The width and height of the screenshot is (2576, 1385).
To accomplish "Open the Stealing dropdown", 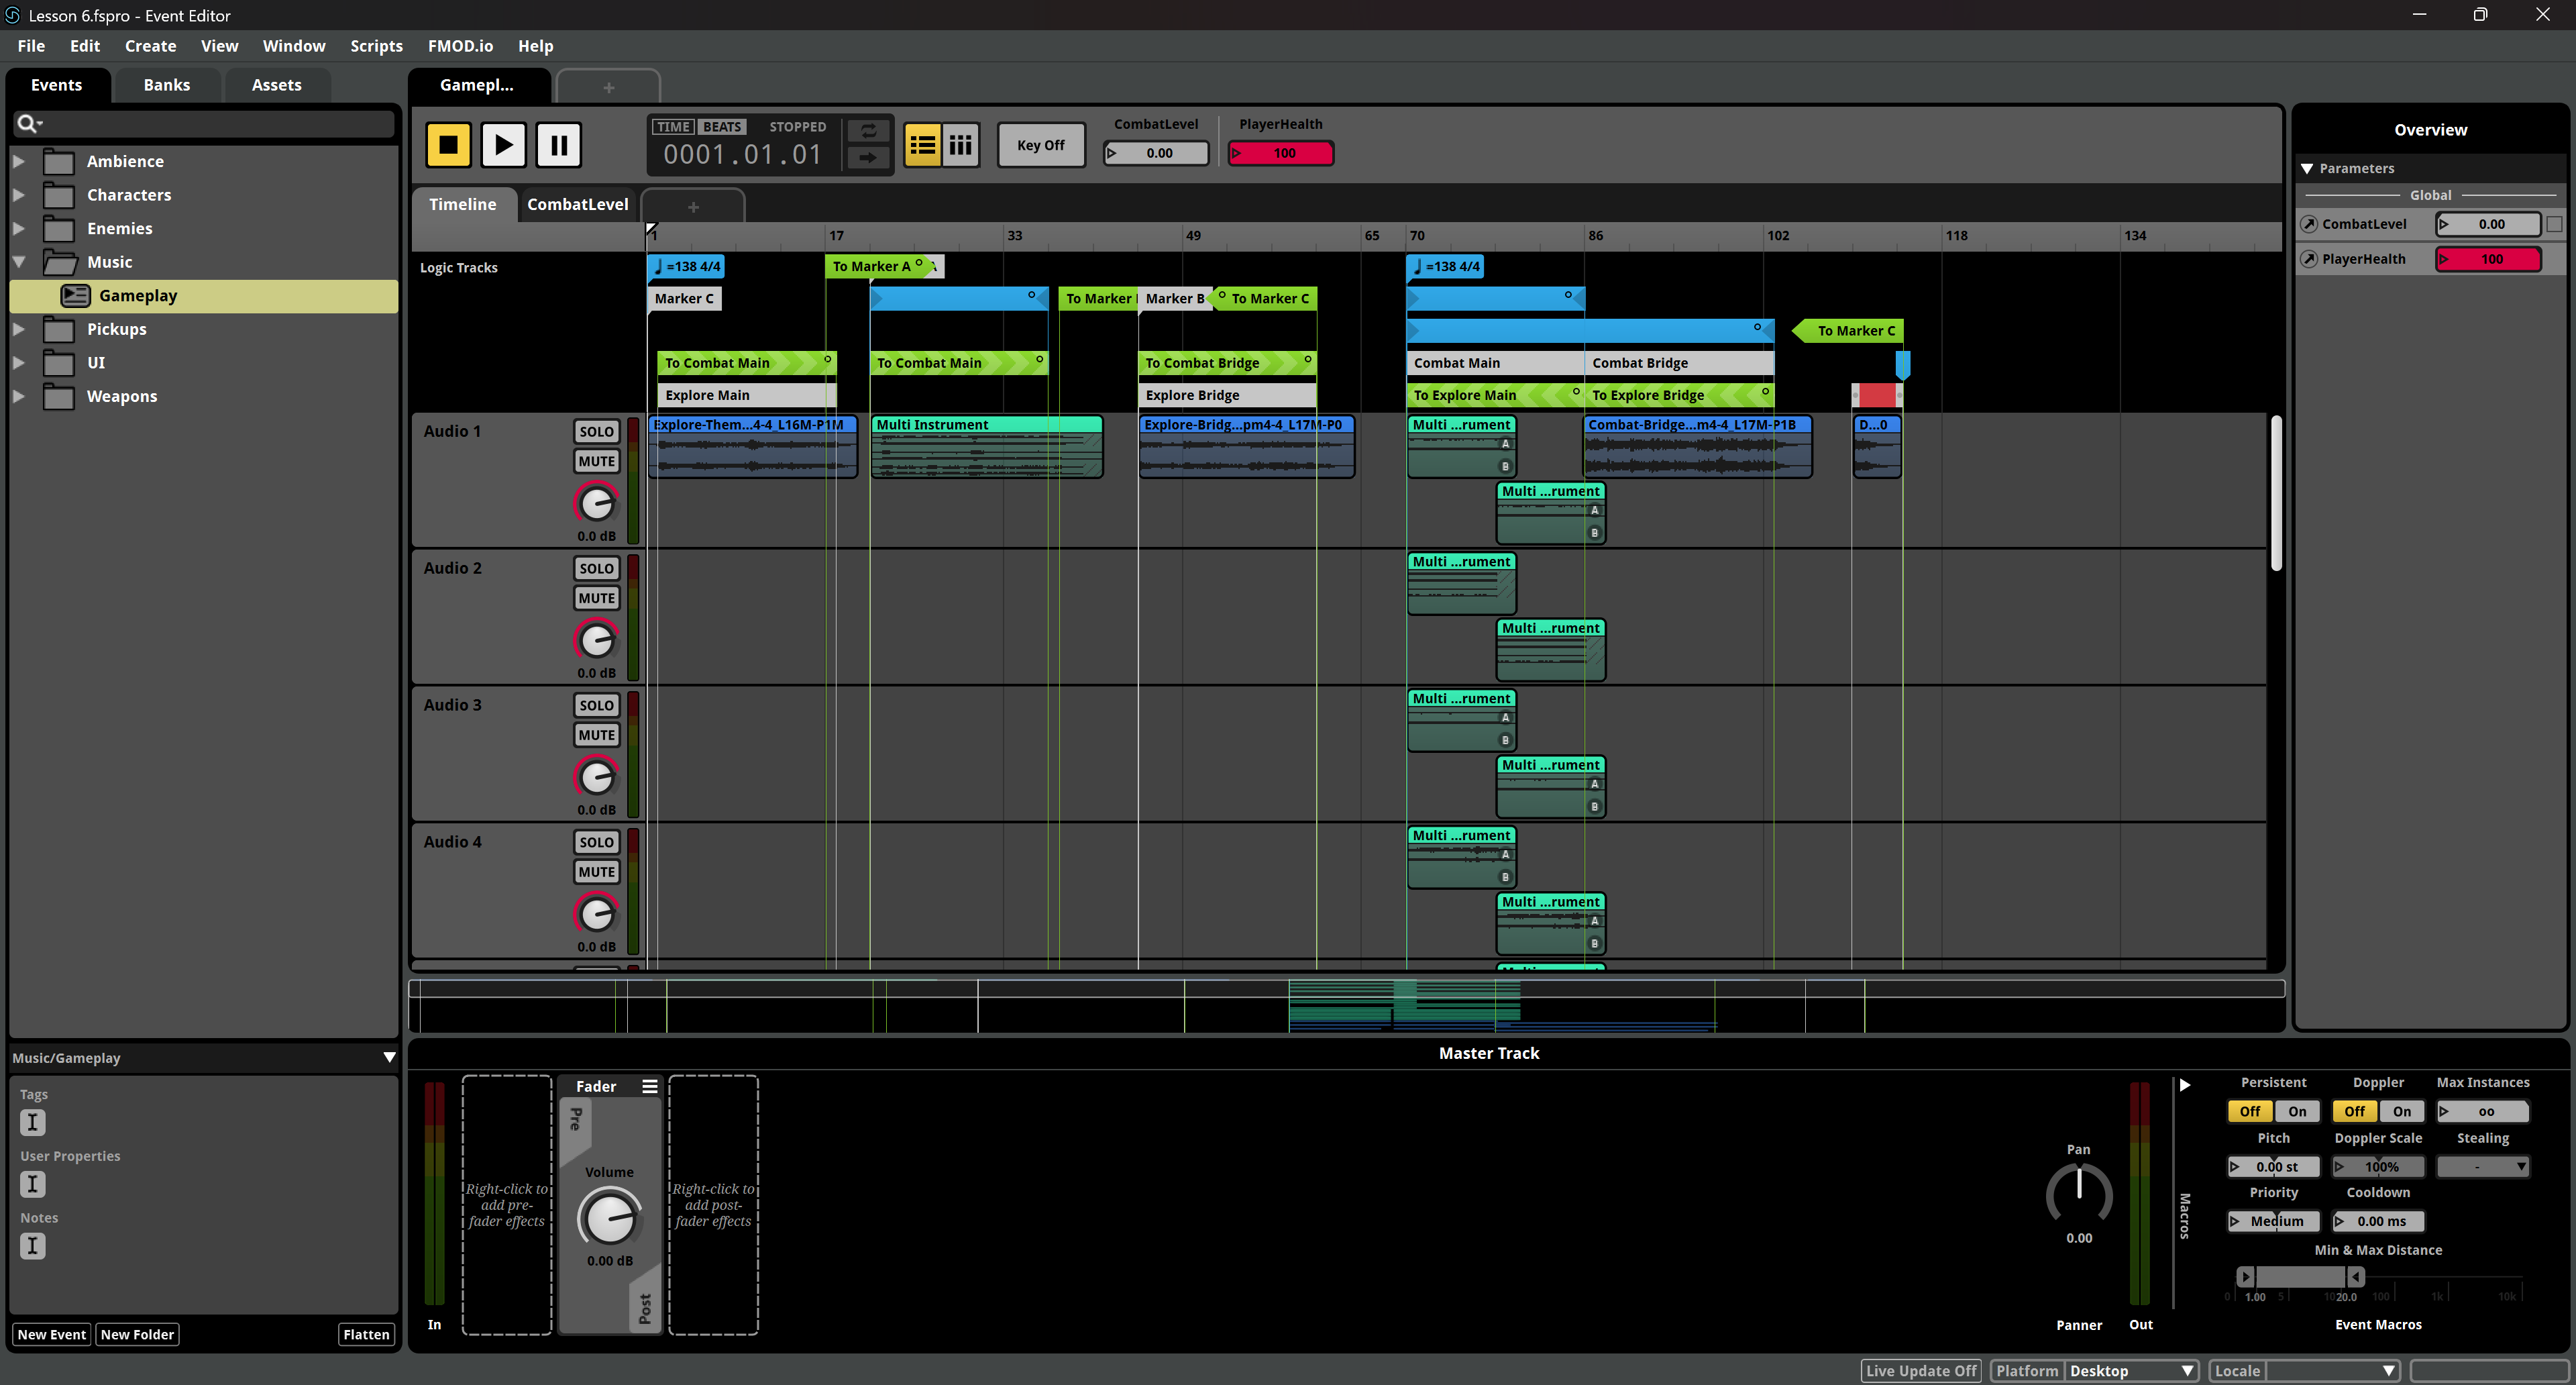I will [x=2482, y=1166].
